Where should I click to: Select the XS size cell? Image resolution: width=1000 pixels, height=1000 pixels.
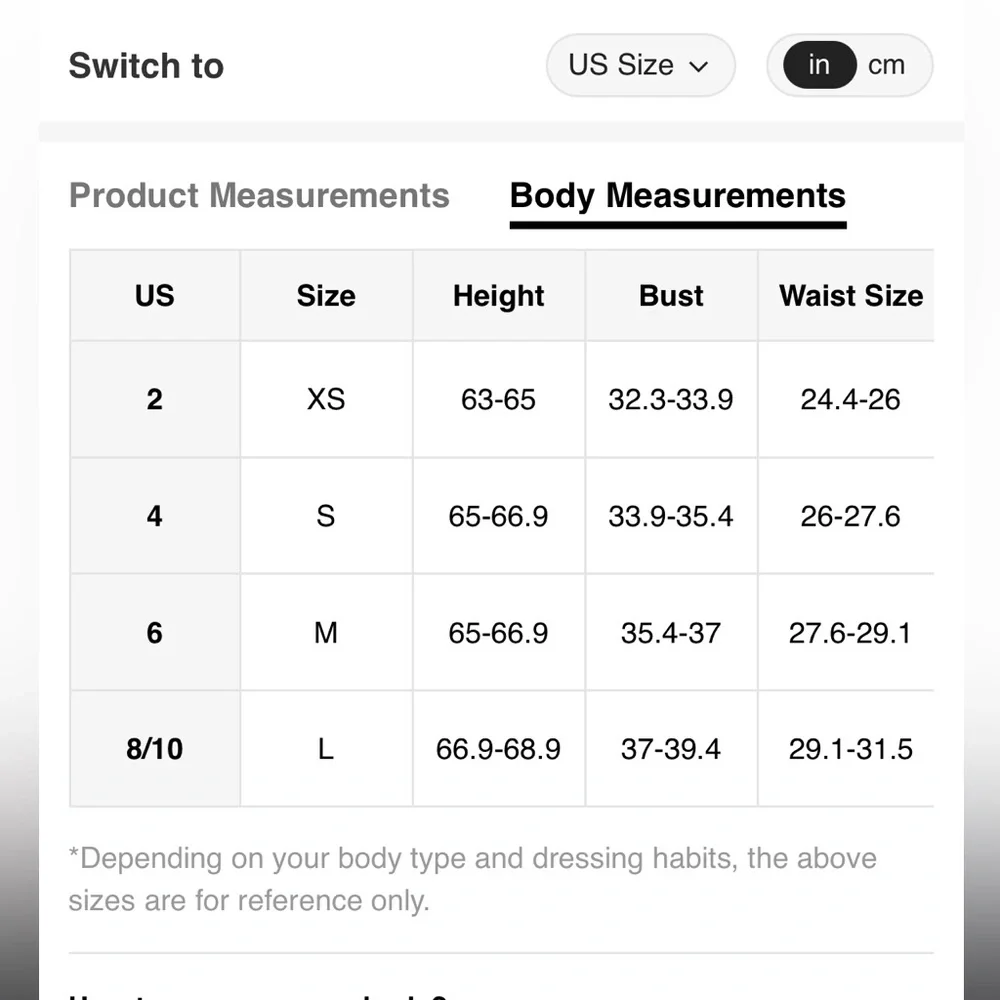click(x=326, y=400)
